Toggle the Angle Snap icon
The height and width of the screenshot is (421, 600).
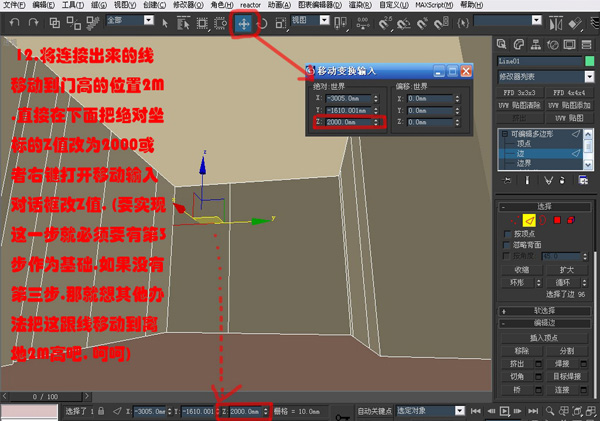pyautogui.click(x=403, y=24)
